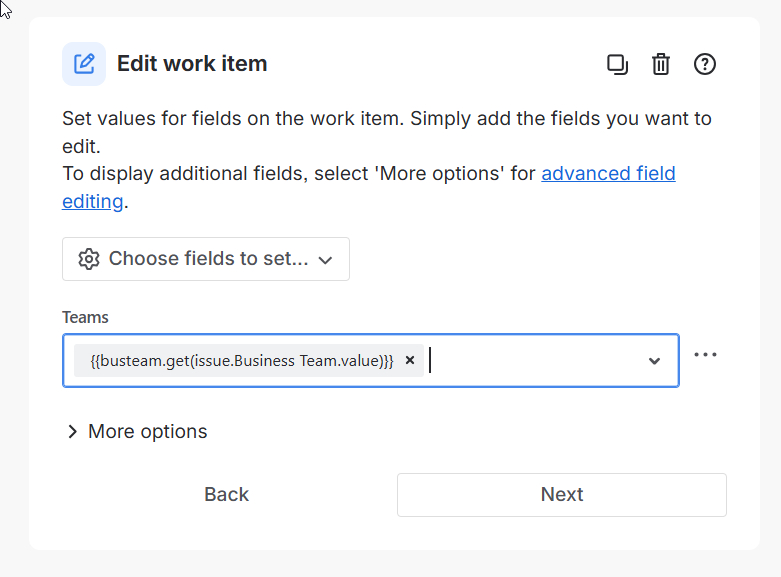This screenshot has height=577, width=781.
Task: Proceed by clicking the Next button
Action: pos(561,494)
